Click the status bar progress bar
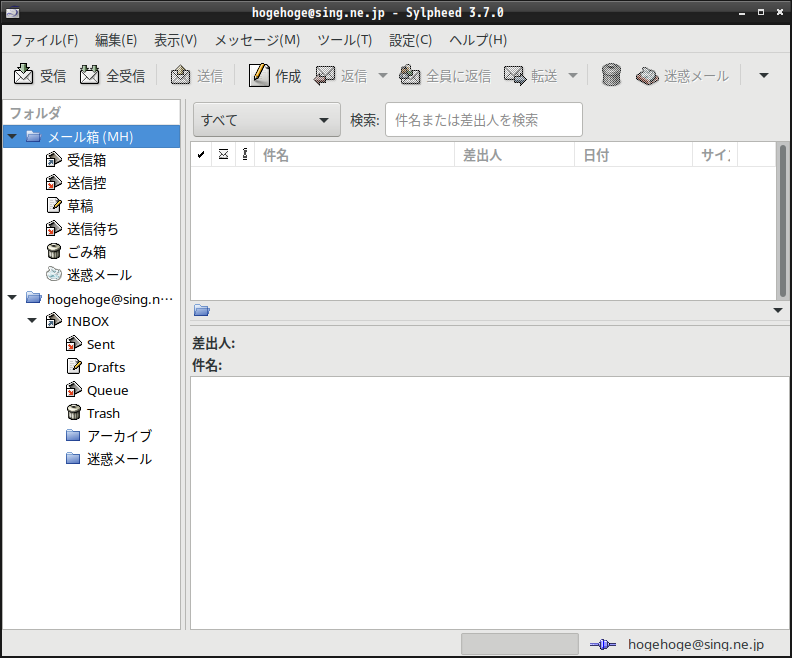The height and width of the screenshot is (658, 792). click(x=520, y=644)
